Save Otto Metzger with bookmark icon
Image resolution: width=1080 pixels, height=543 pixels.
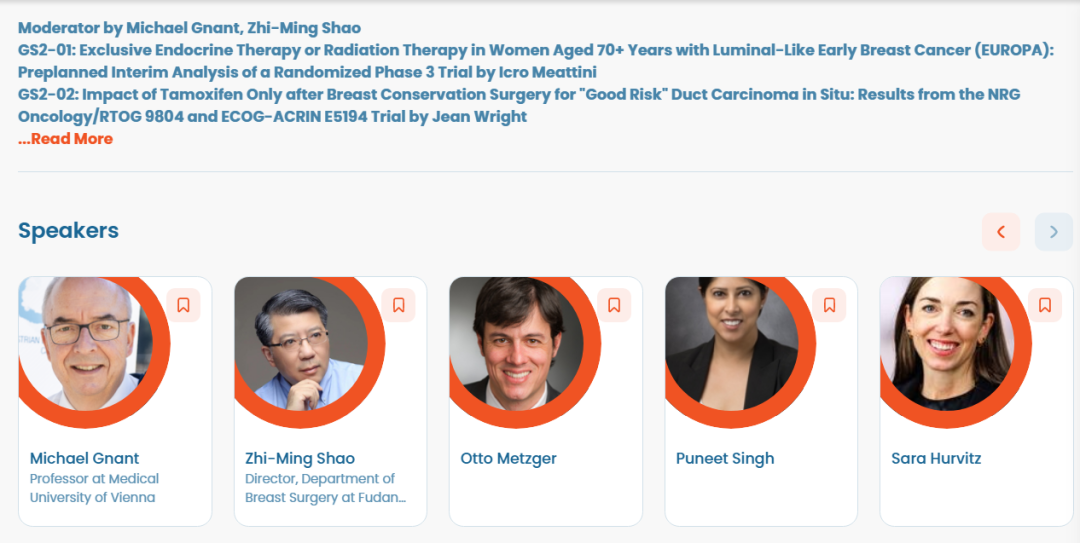[613, 305]
